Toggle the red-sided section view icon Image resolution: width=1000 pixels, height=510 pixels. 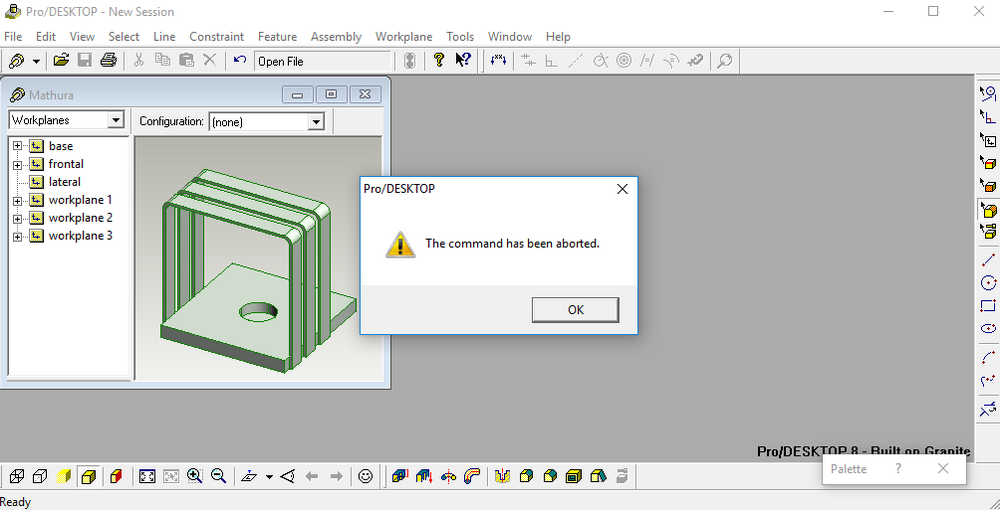point(115,476)
